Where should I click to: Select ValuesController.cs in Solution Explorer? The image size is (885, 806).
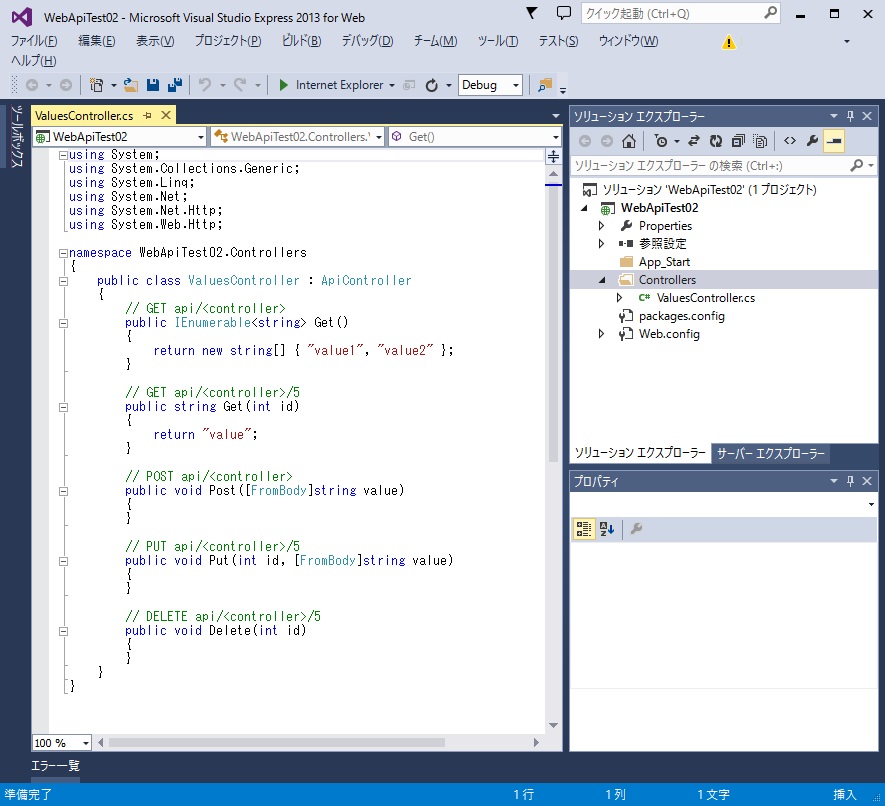706,298
